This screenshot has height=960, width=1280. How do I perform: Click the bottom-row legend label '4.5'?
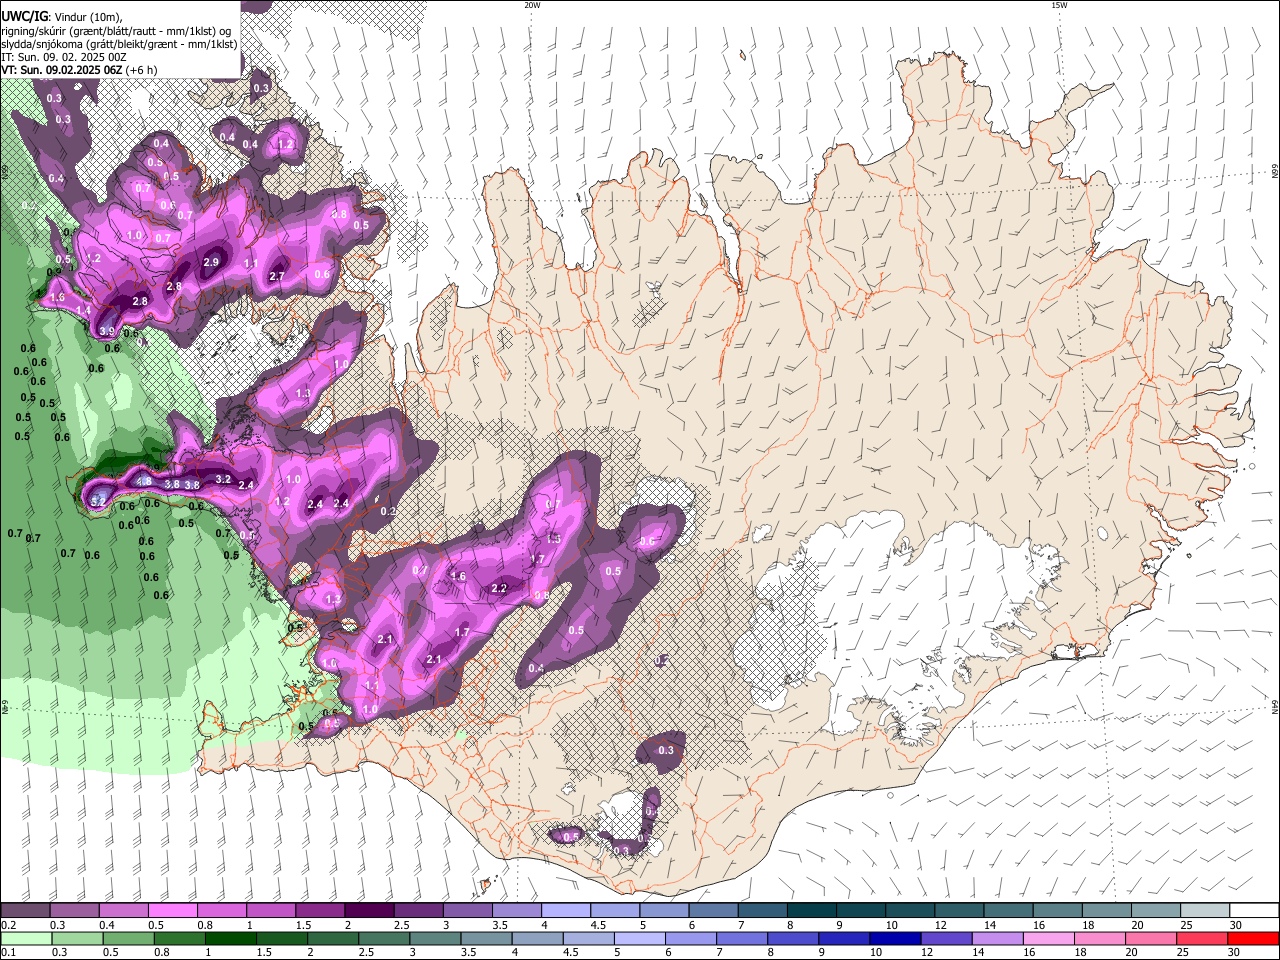[571, 952]
